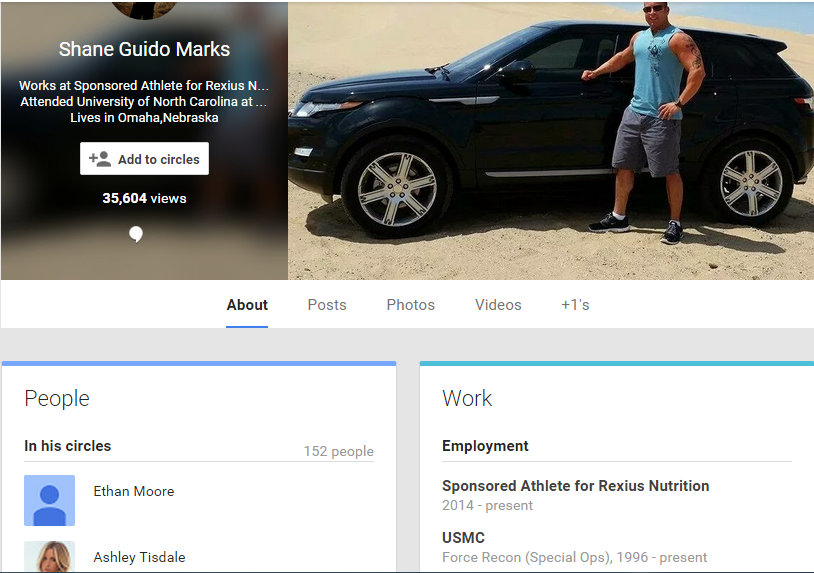Click the 35,604 views counter
814x573 pixels.
[x=144, y=198]
